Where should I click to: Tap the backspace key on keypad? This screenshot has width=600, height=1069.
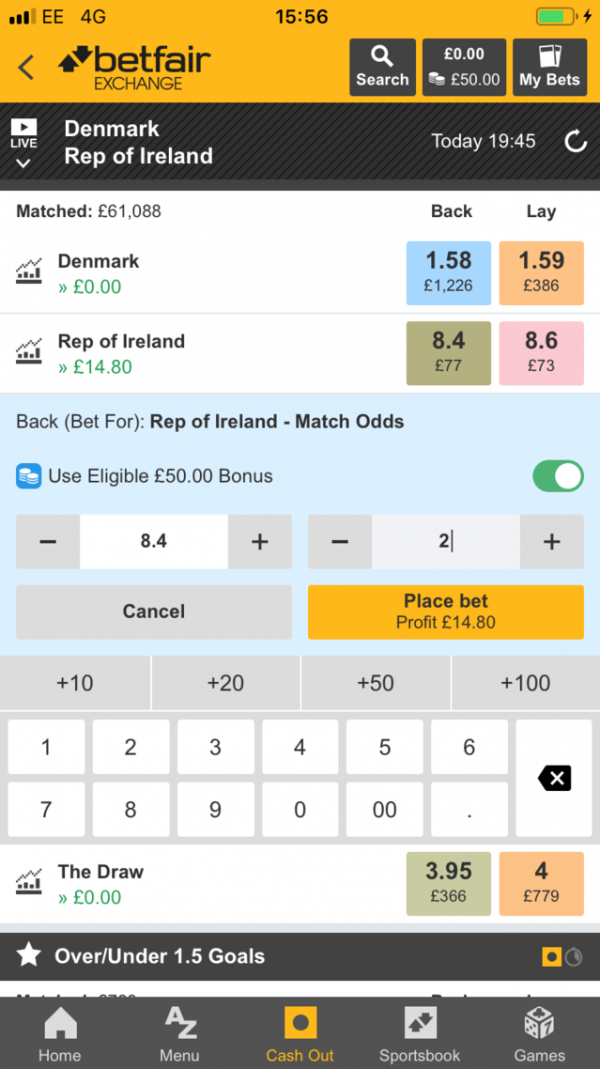coord(554,778)
